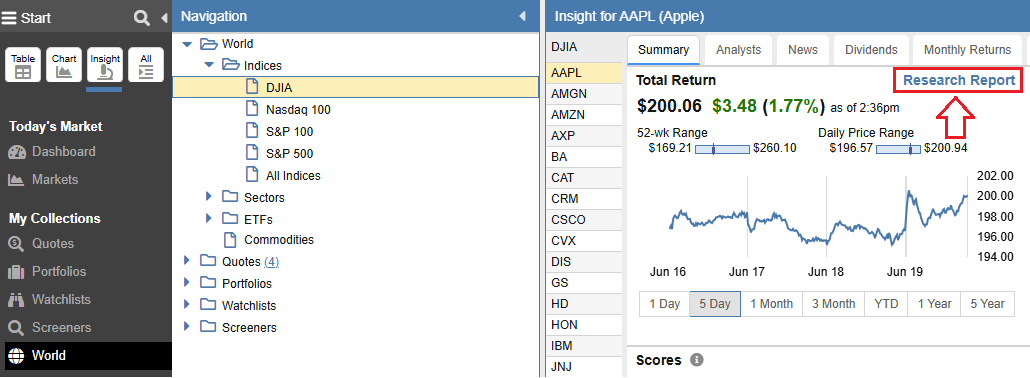Select the 1 Month chart range
The height and width of the screenshot is (378, 1030).
click(x=771, y=304)
